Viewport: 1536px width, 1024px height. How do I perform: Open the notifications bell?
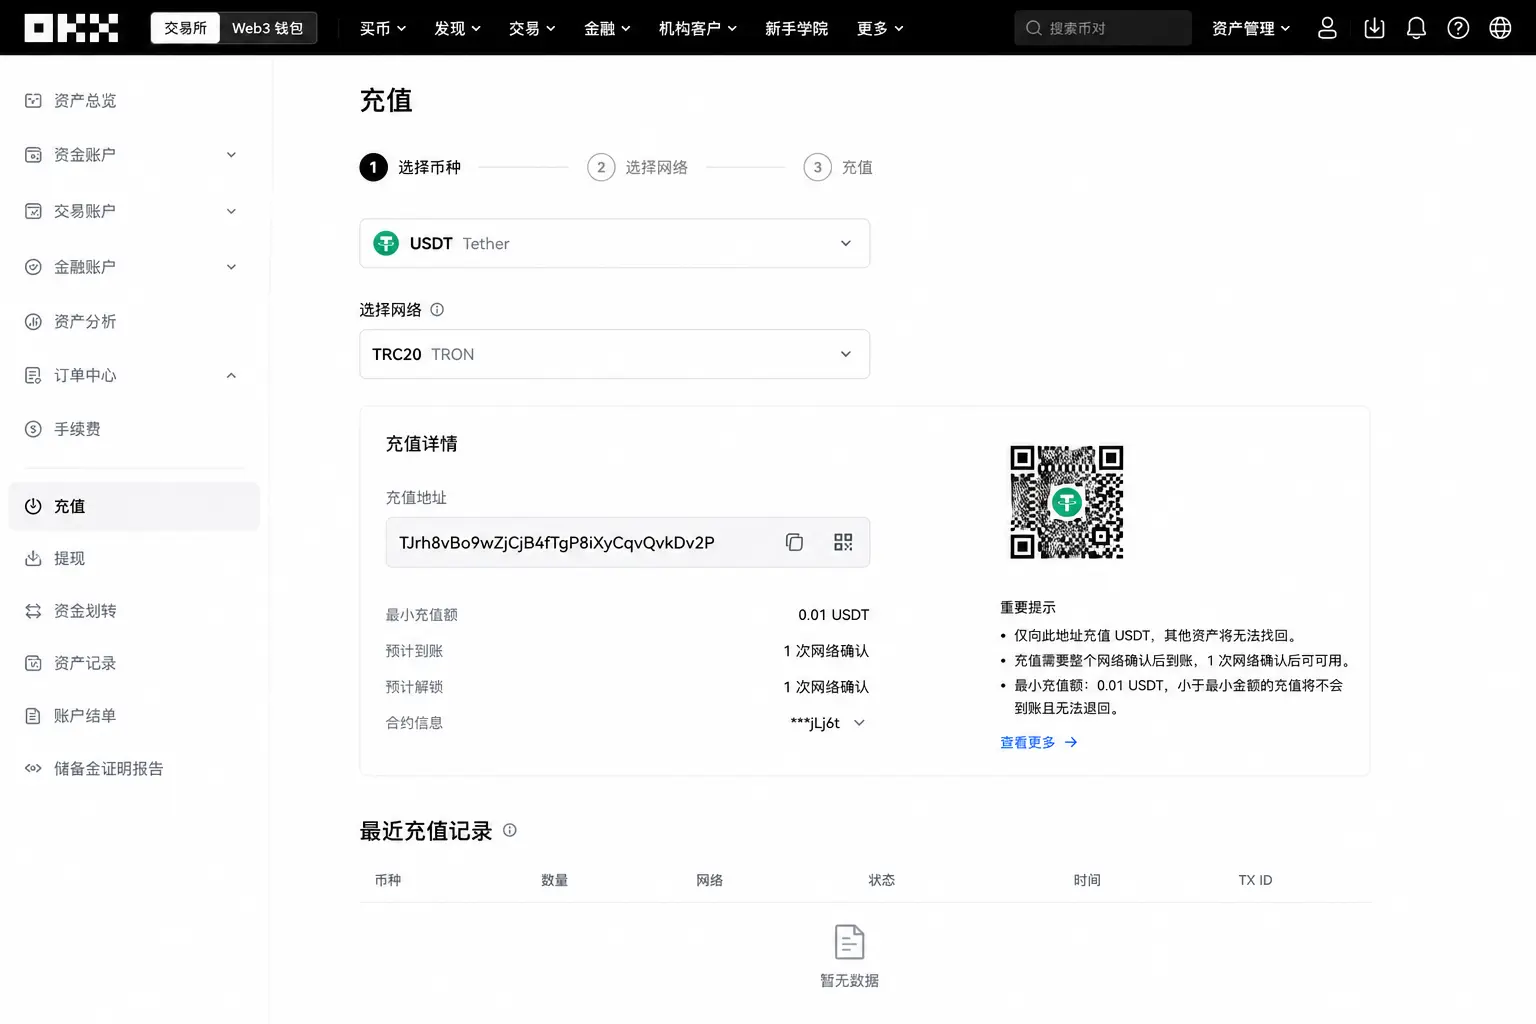point(1416,28)
